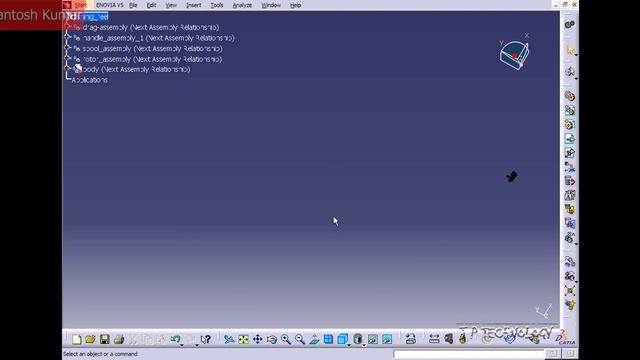Open the Measure Between tool
This screenshot has width=640, height=360.
pyautogui.click(x=434, y=339)
